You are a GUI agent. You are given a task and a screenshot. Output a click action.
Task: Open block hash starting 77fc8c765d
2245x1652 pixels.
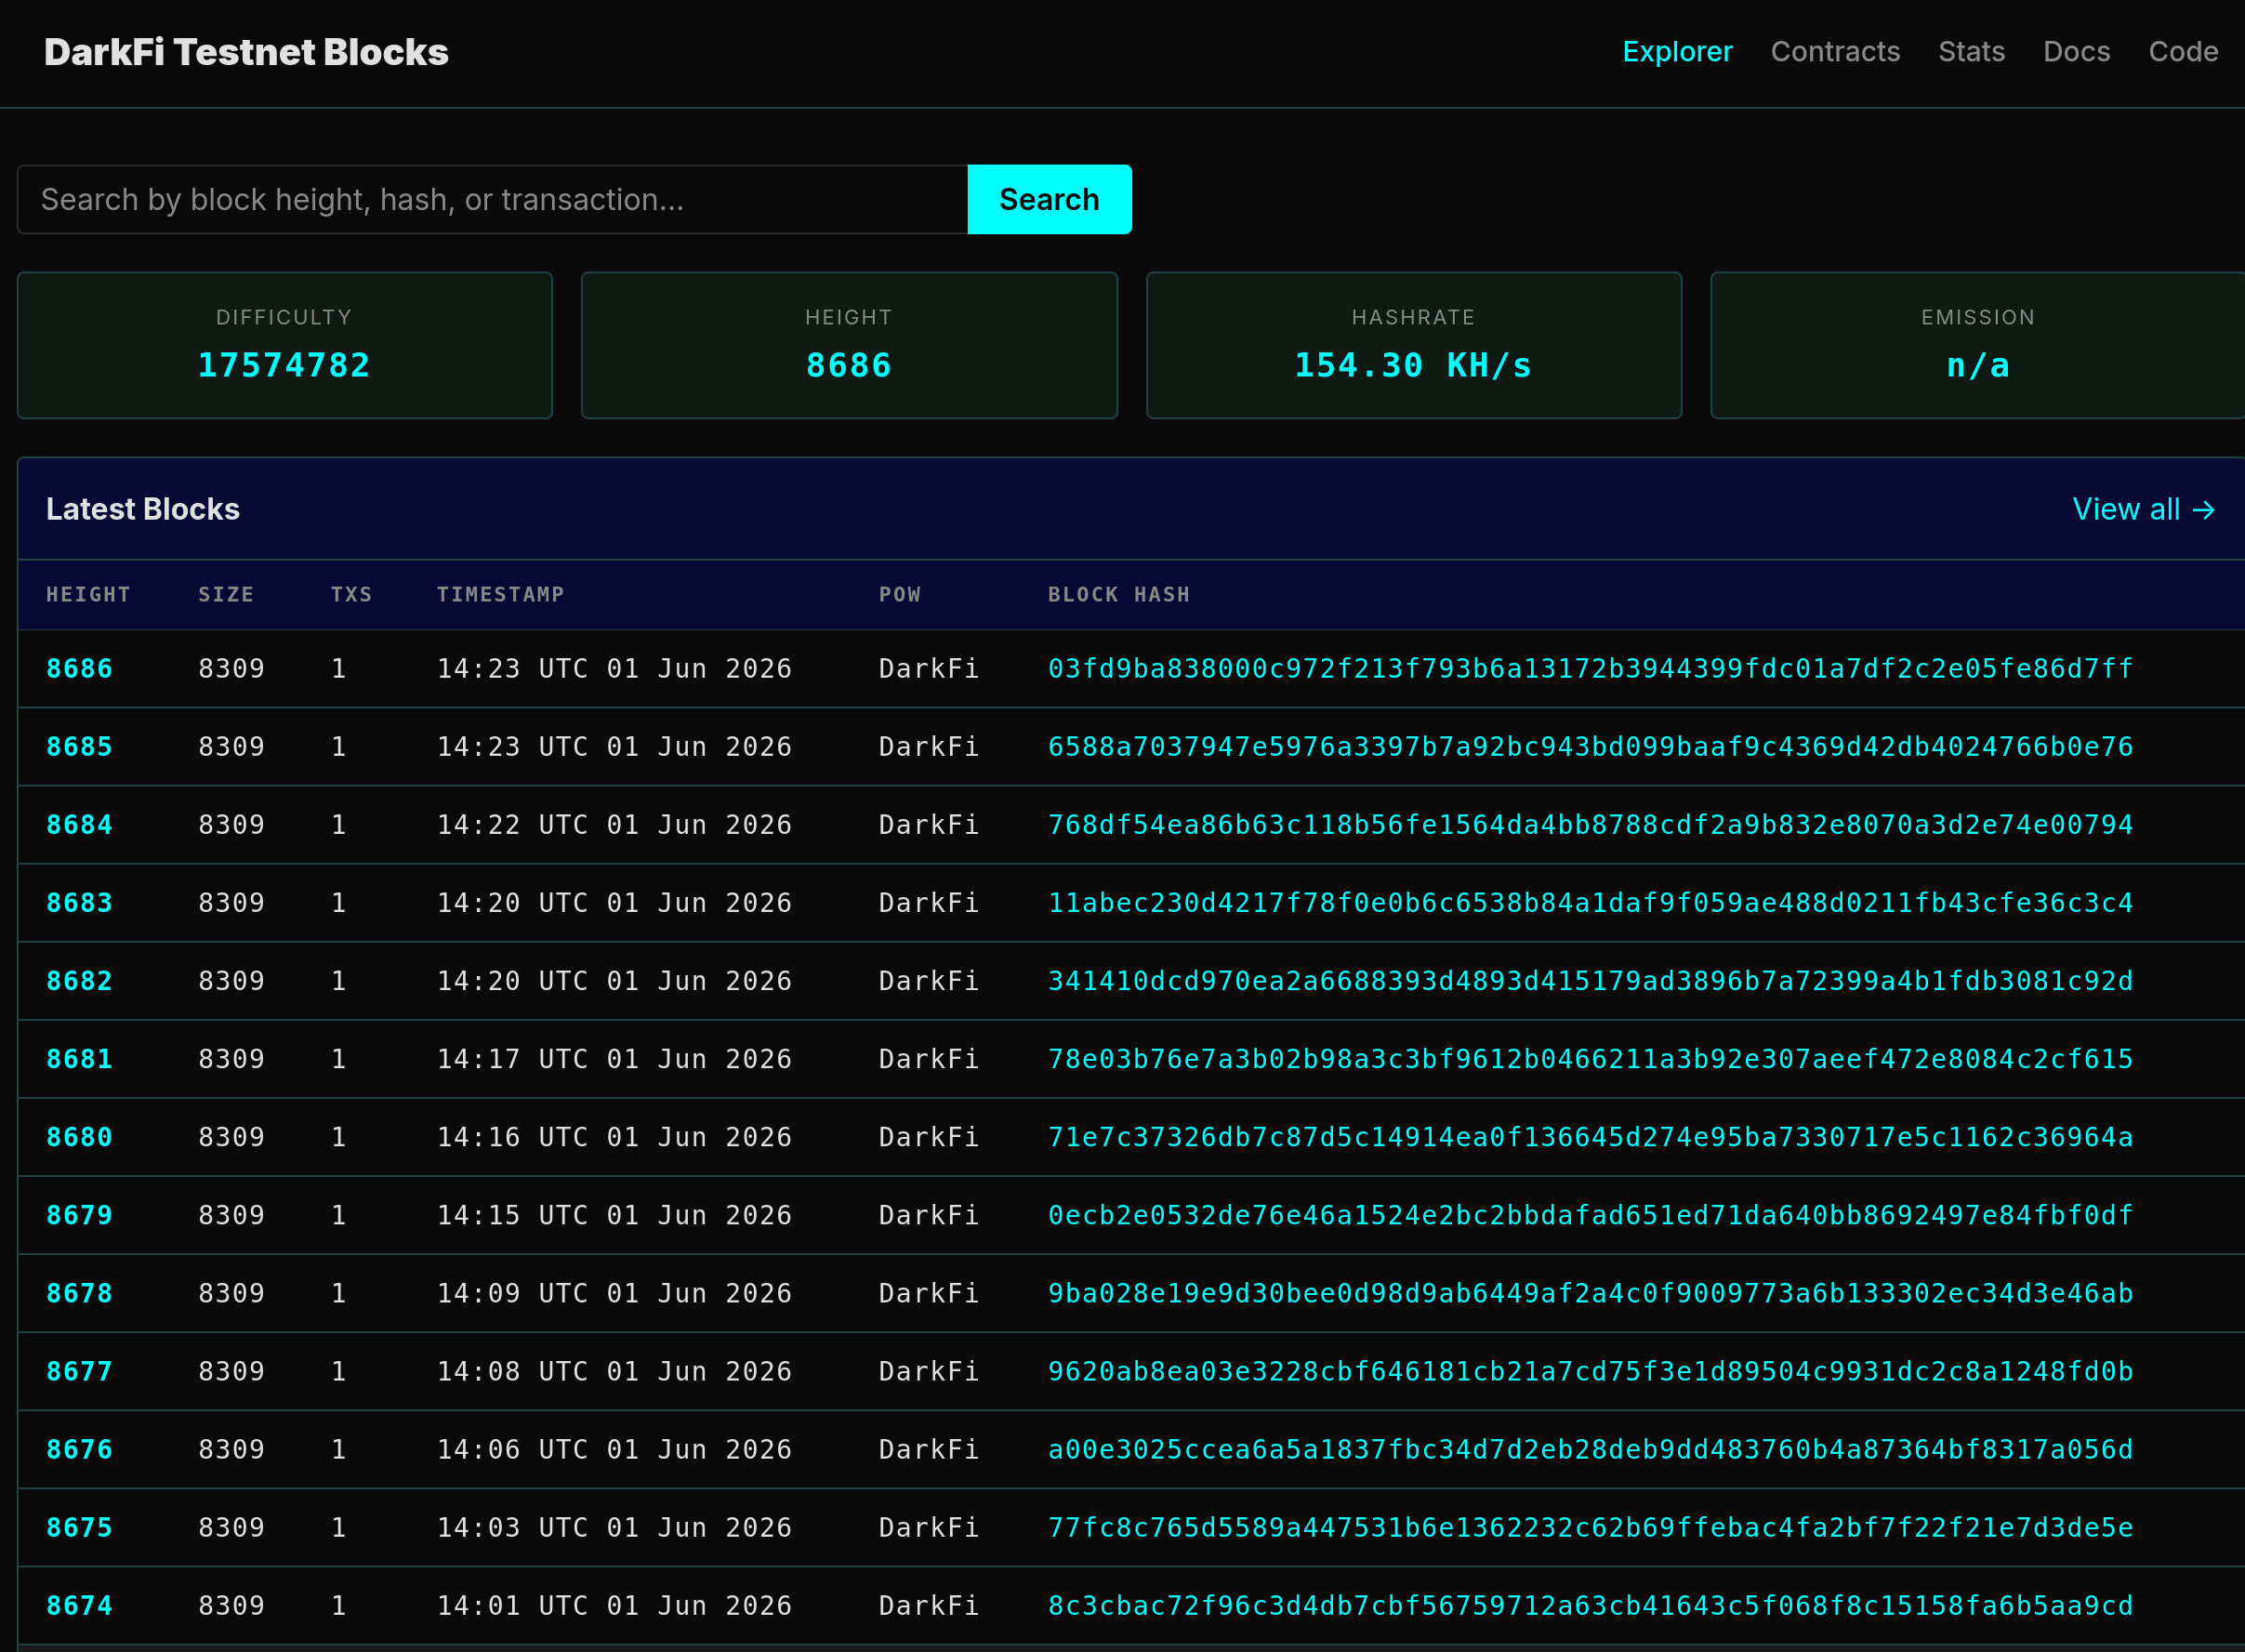click(x=1590, y=1527)
